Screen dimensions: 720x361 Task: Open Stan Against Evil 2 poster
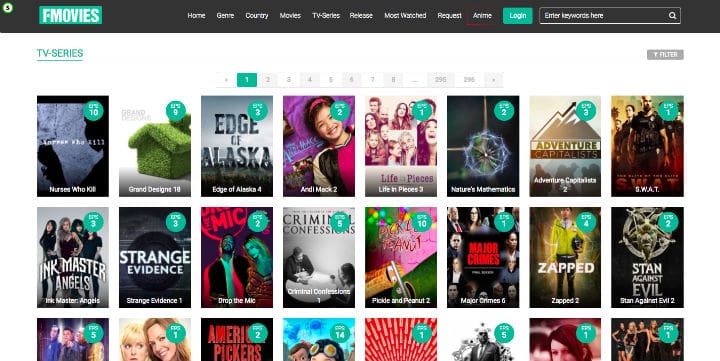(647, 257)
